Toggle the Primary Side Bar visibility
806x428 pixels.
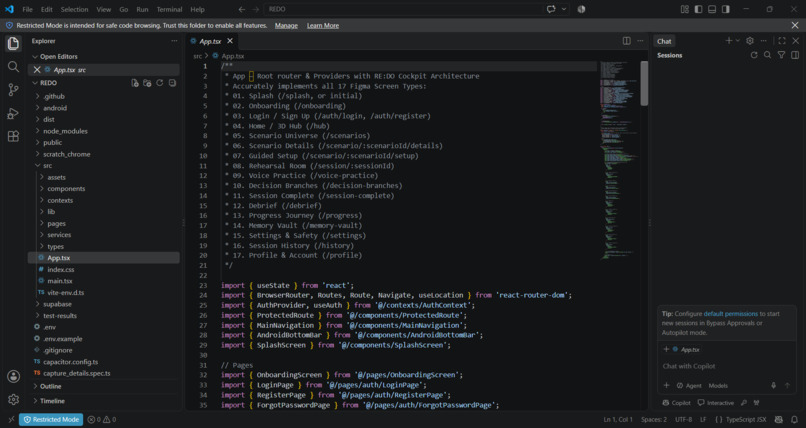[698, 9]
